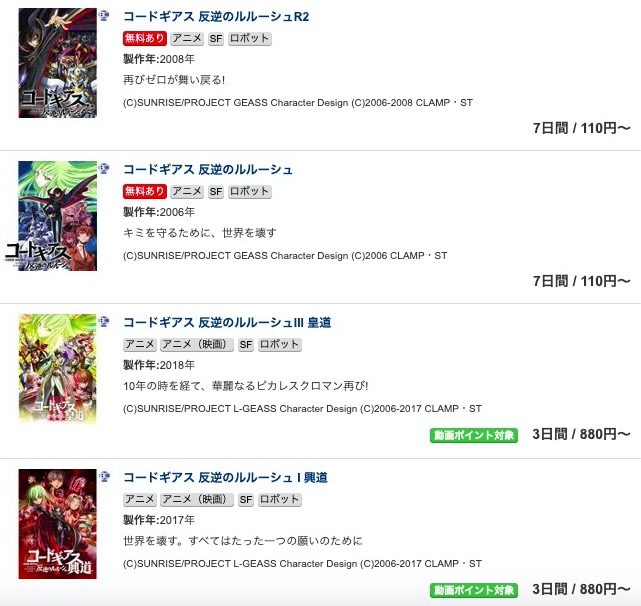Select the ロボット tag on R2
641x606 pixels.
coord(249,38)
